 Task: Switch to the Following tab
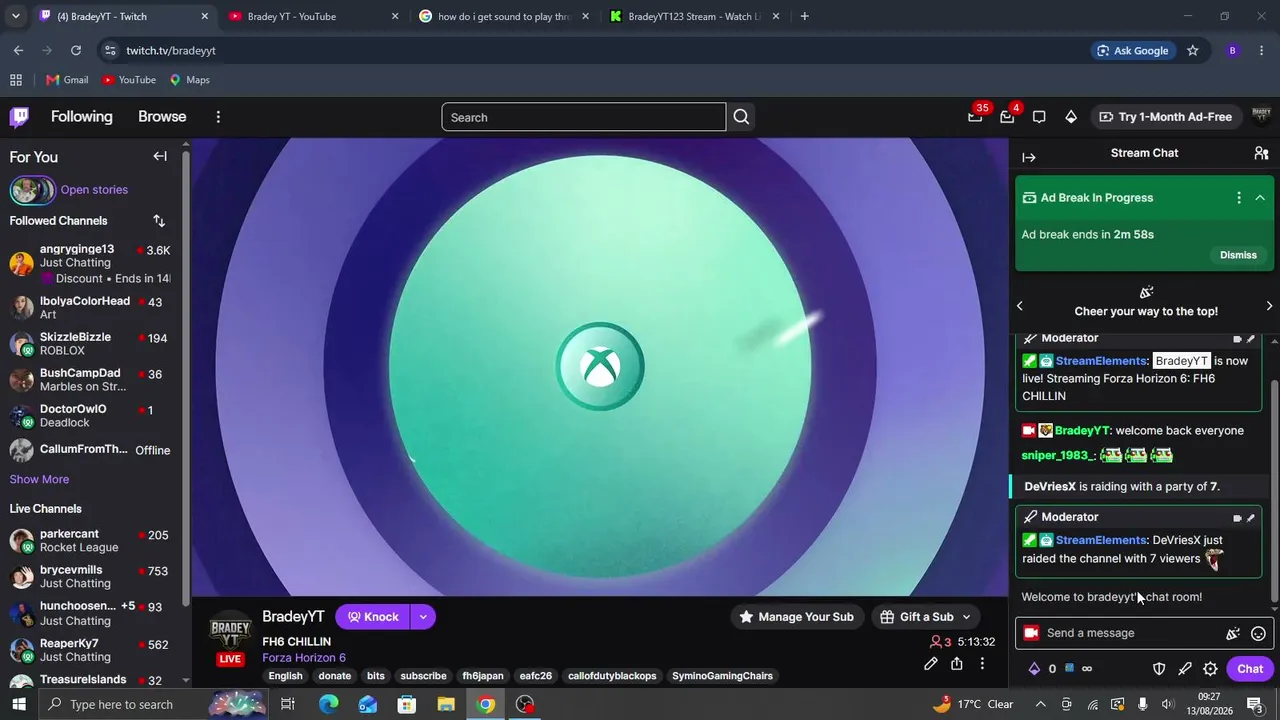click(x=81, y=117)
